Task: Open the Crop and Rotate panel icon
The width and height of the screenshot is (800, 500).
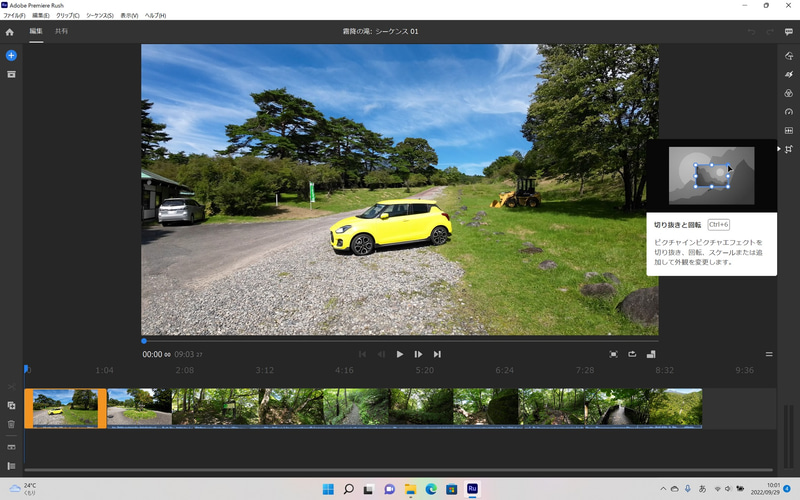Action: [789, 149]
